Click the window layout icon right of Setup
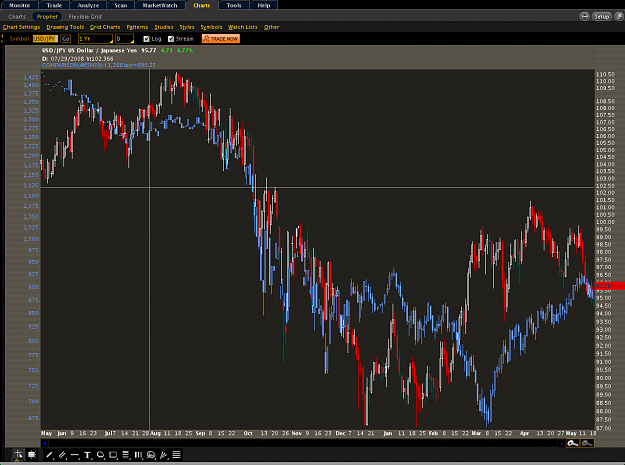 click(619, 16)
